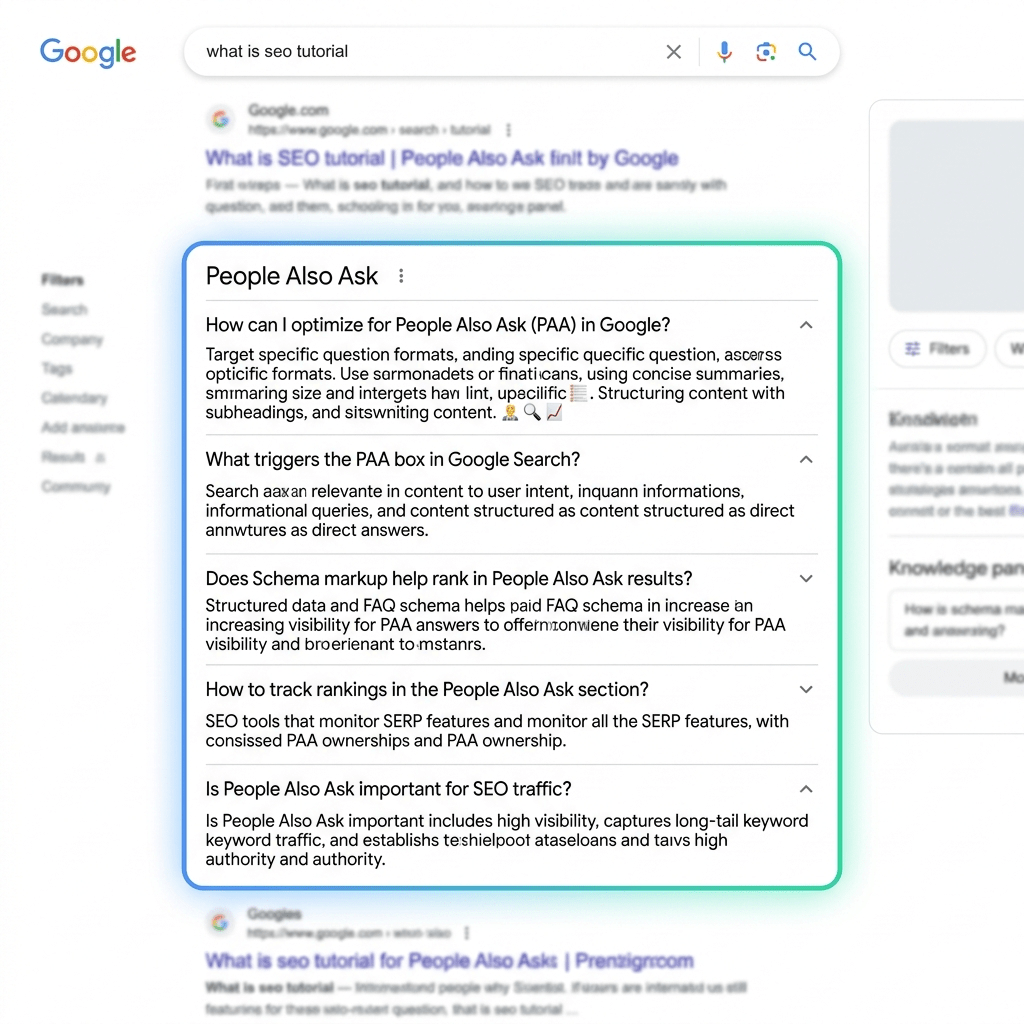Click the Google logo
This screenshot has height=1024, width=1024.
(88, 53)
